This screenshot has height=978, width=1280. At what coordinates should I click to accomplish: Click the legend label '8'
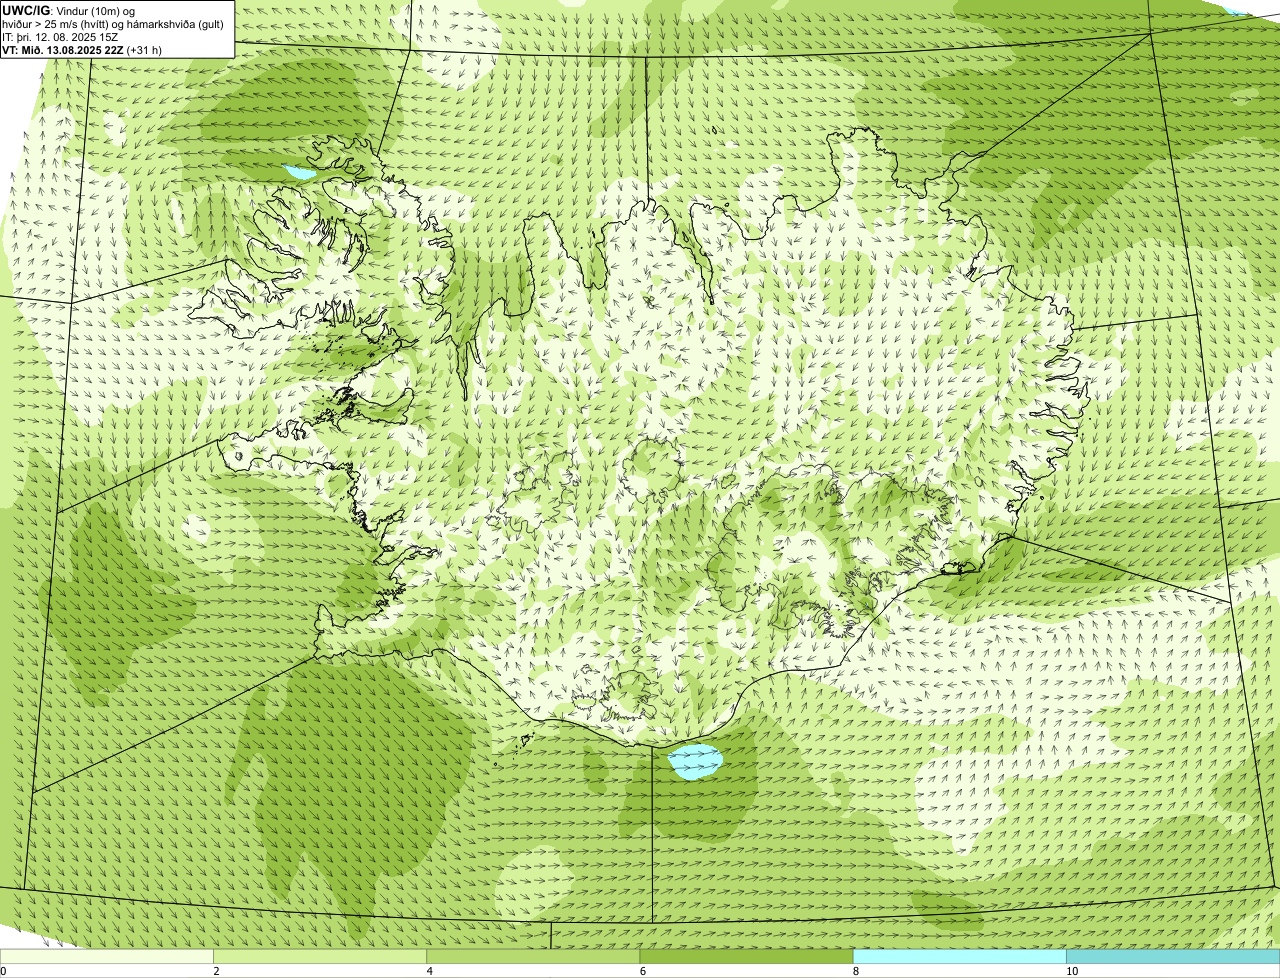[x=856, y=971]
